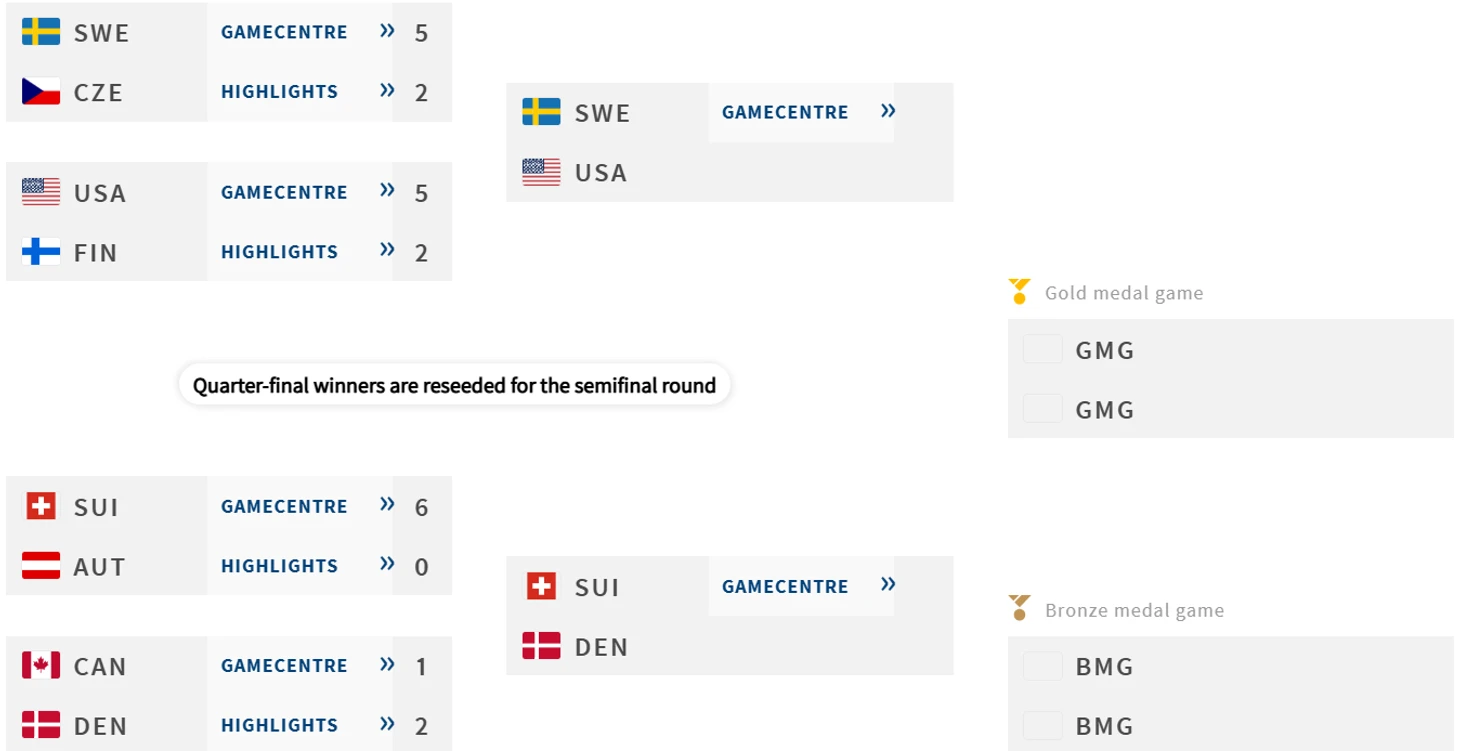Select first GMG placeholder team slot

[x=1230, y=350]
